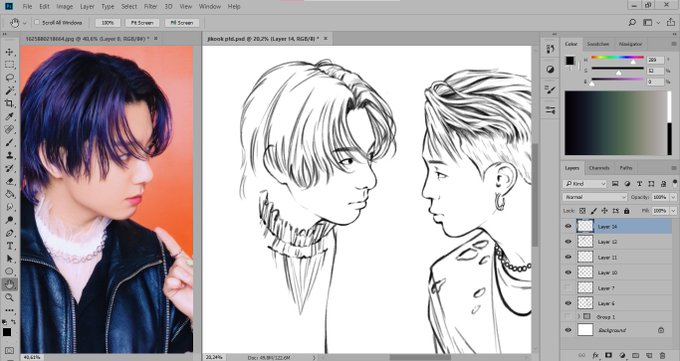Open the History panel icon
Viewport: 680px width, 361px height.
(x=550, y=49)
